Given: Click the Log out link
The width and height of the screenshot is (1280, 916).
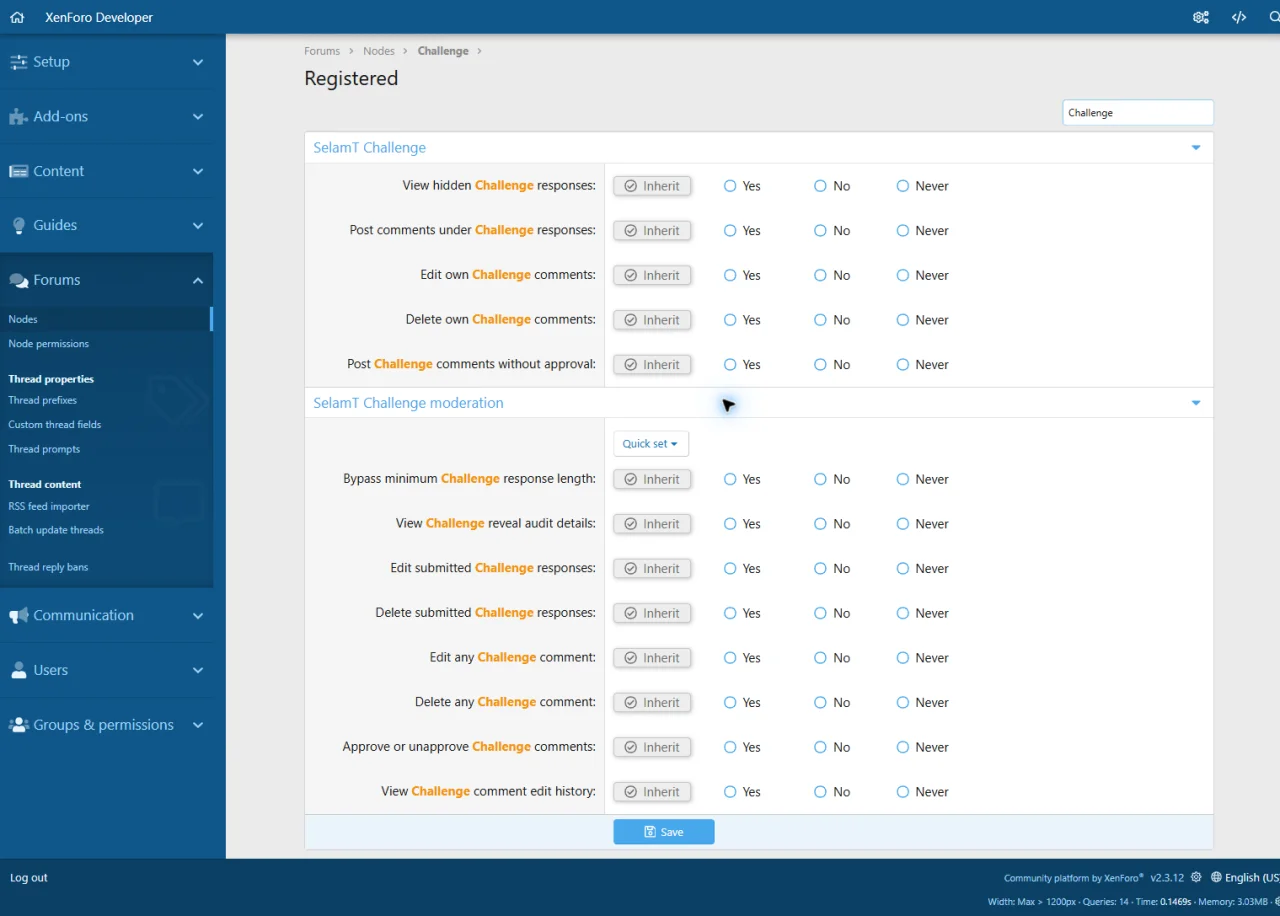Looking at the screenshot, I should coord(29,878).
